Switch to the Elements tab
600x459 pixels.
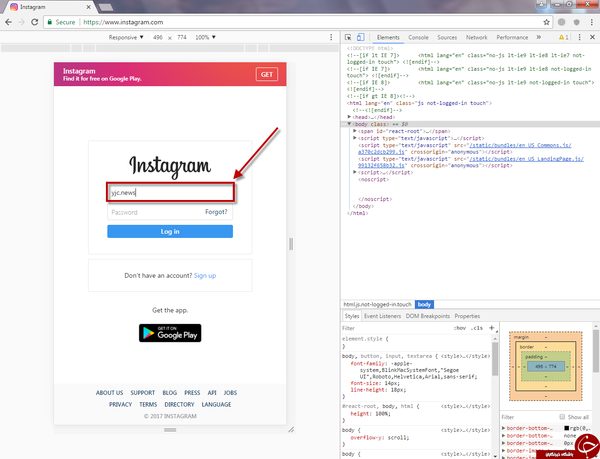[388, 37]
